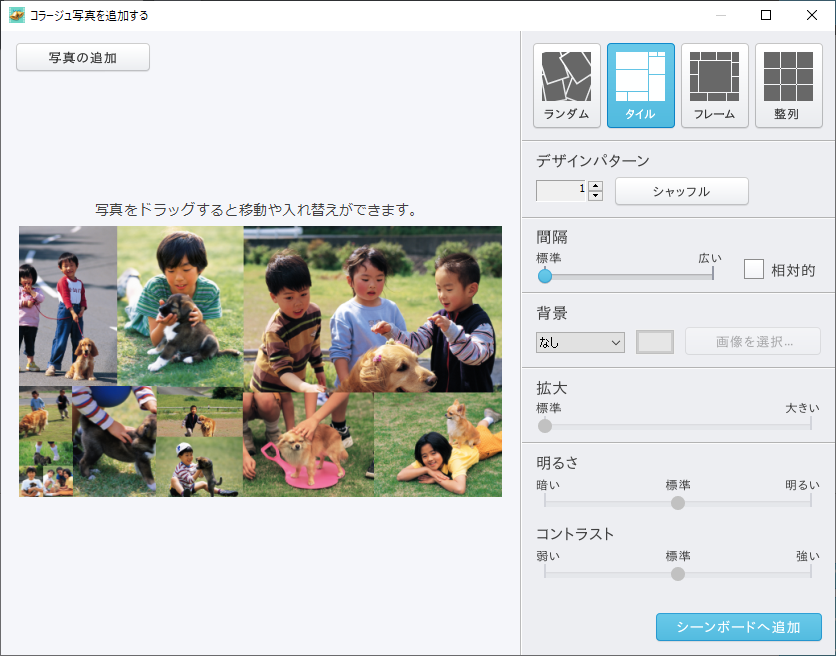Select the boy with puppy photo
The width and height of the screenshot is (836, 656).
tap(180, 305)
